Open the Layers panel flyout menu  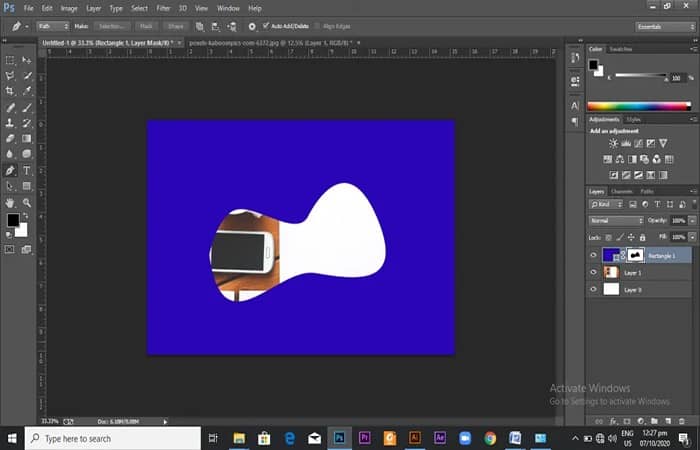pos(694,191)
